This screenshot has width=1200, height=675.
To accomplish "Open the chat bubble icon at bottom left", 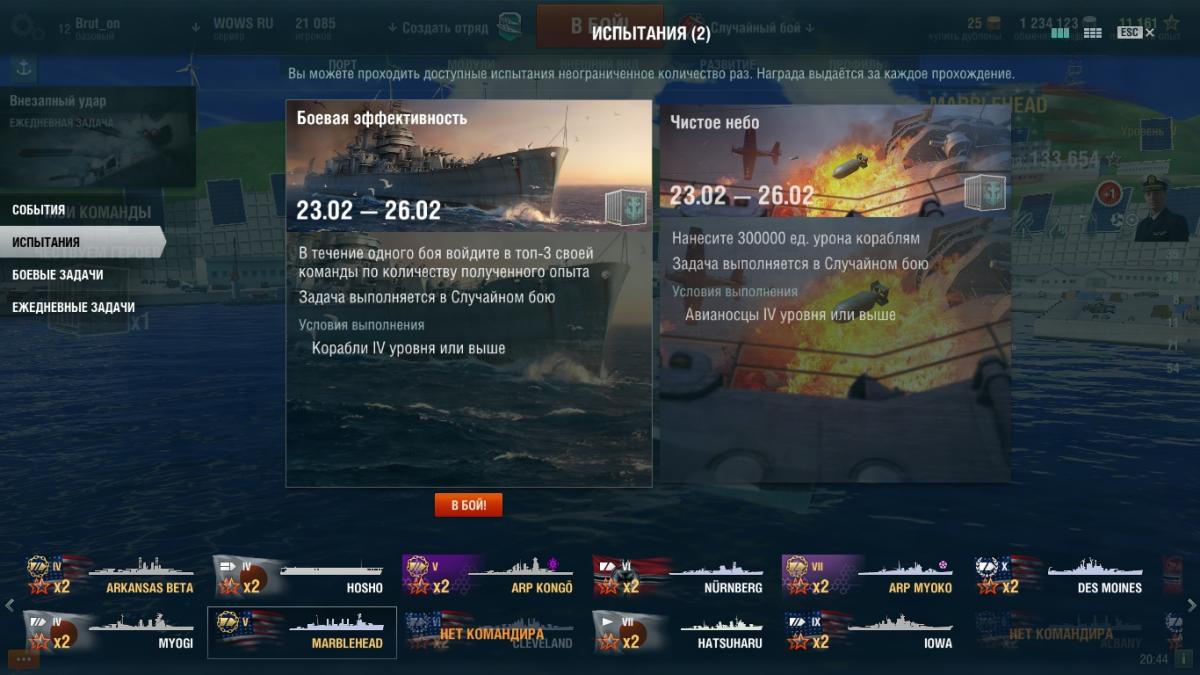I will click(x=23, y=660).
